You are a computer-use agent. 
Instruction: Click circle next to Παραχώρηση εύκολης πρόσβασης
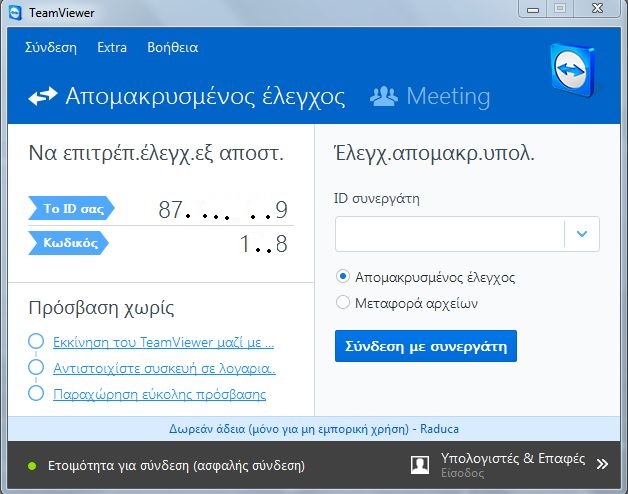[x=36, y=393]
